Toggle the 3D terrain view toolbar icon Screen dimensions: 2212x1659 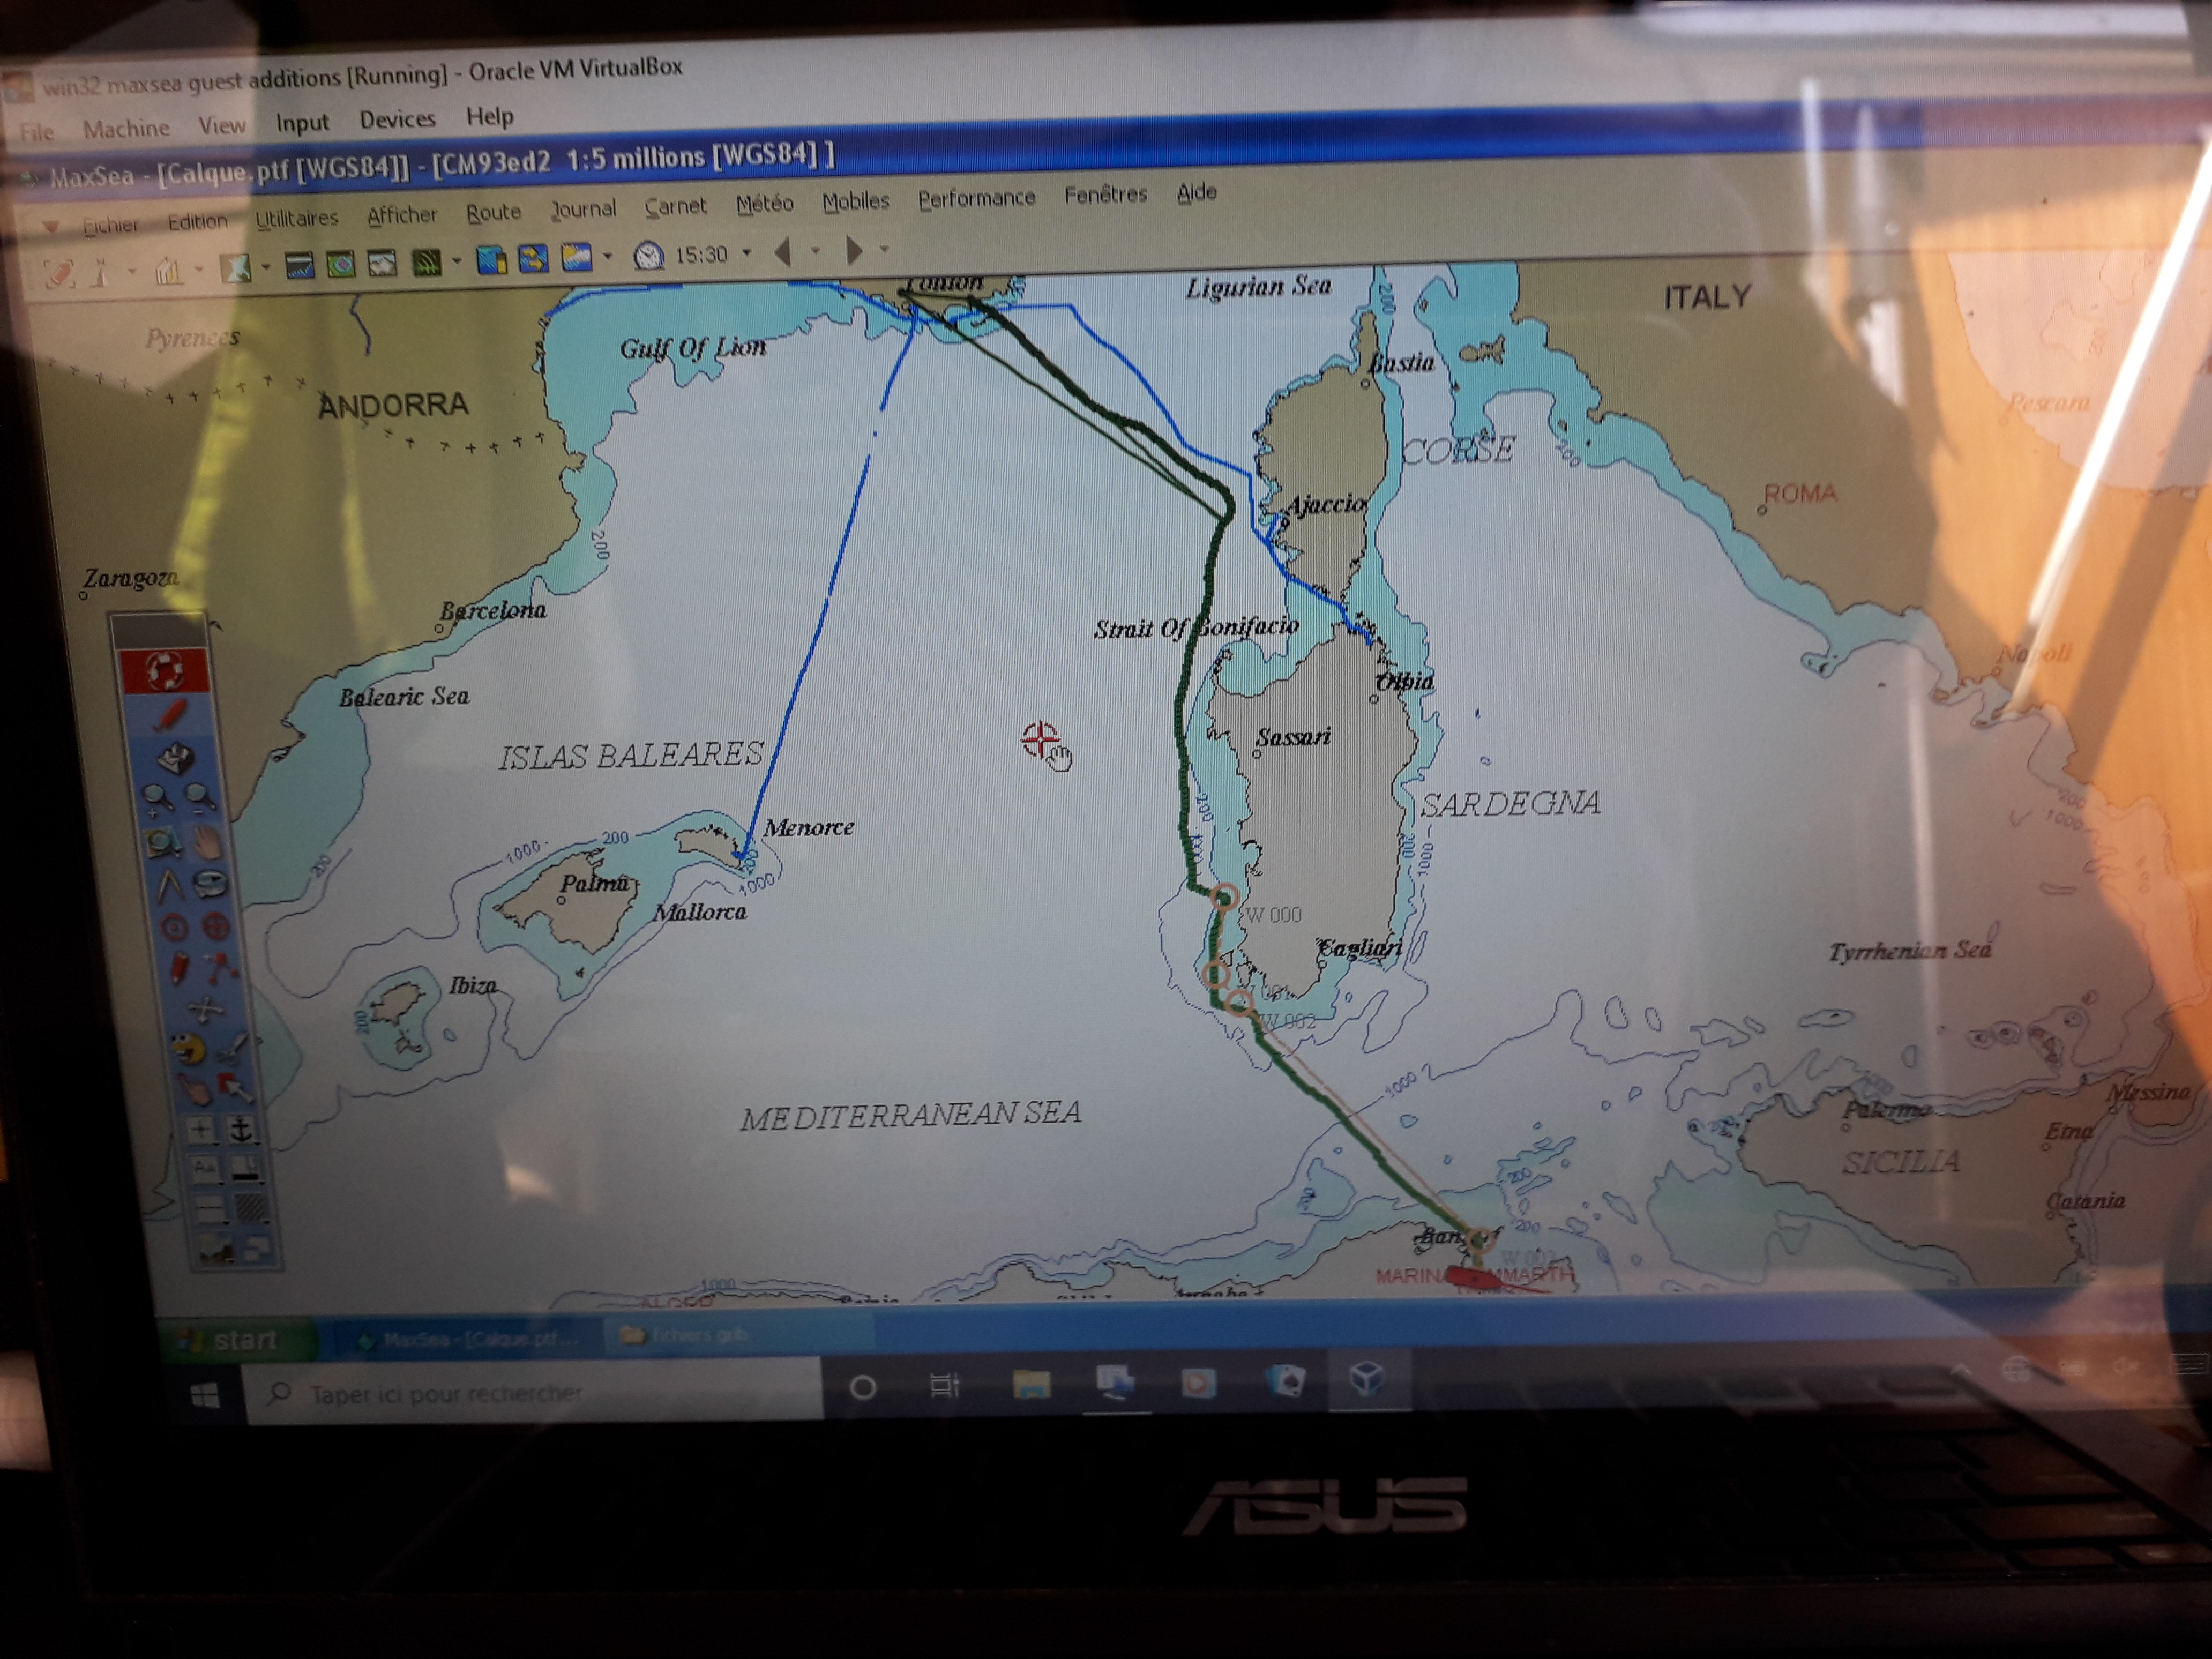tap(382, 263)
